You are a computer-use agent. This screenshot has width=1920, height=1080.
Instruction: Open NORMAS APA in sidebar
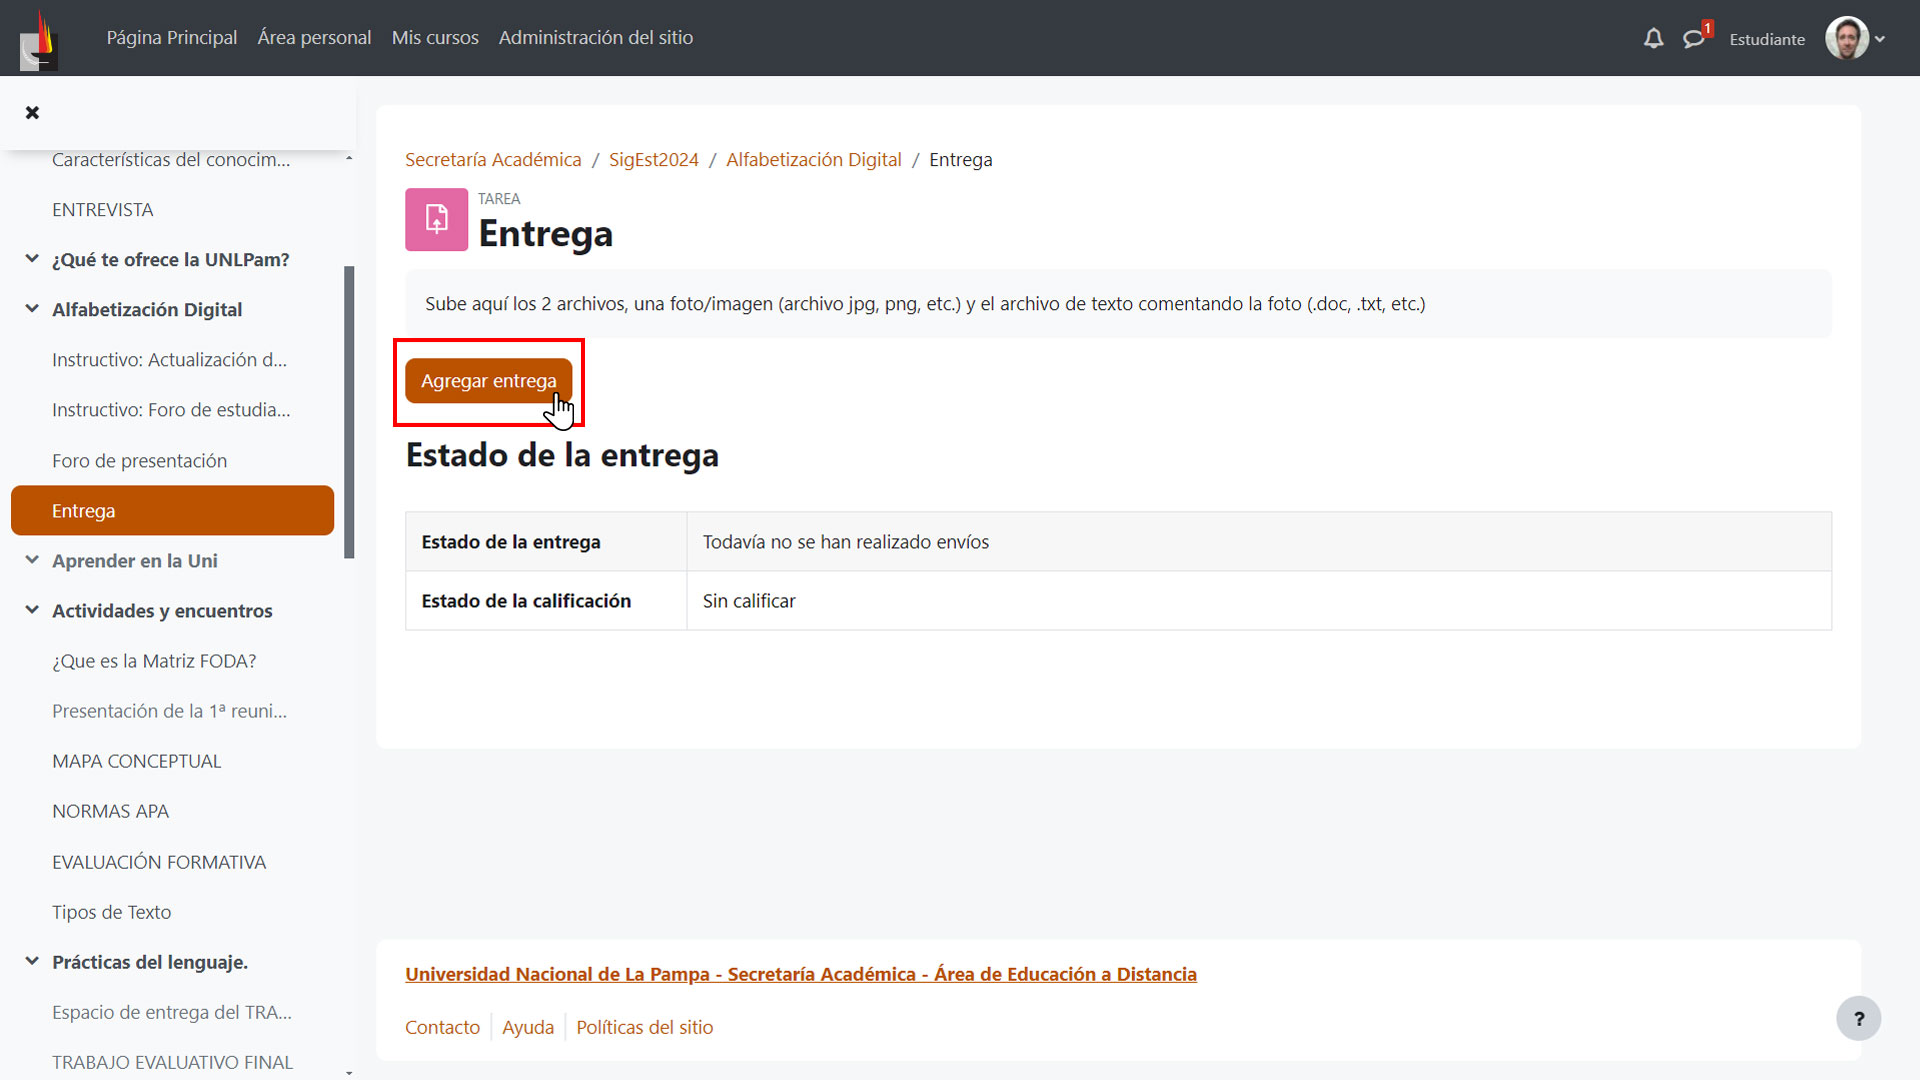(110, 811)
